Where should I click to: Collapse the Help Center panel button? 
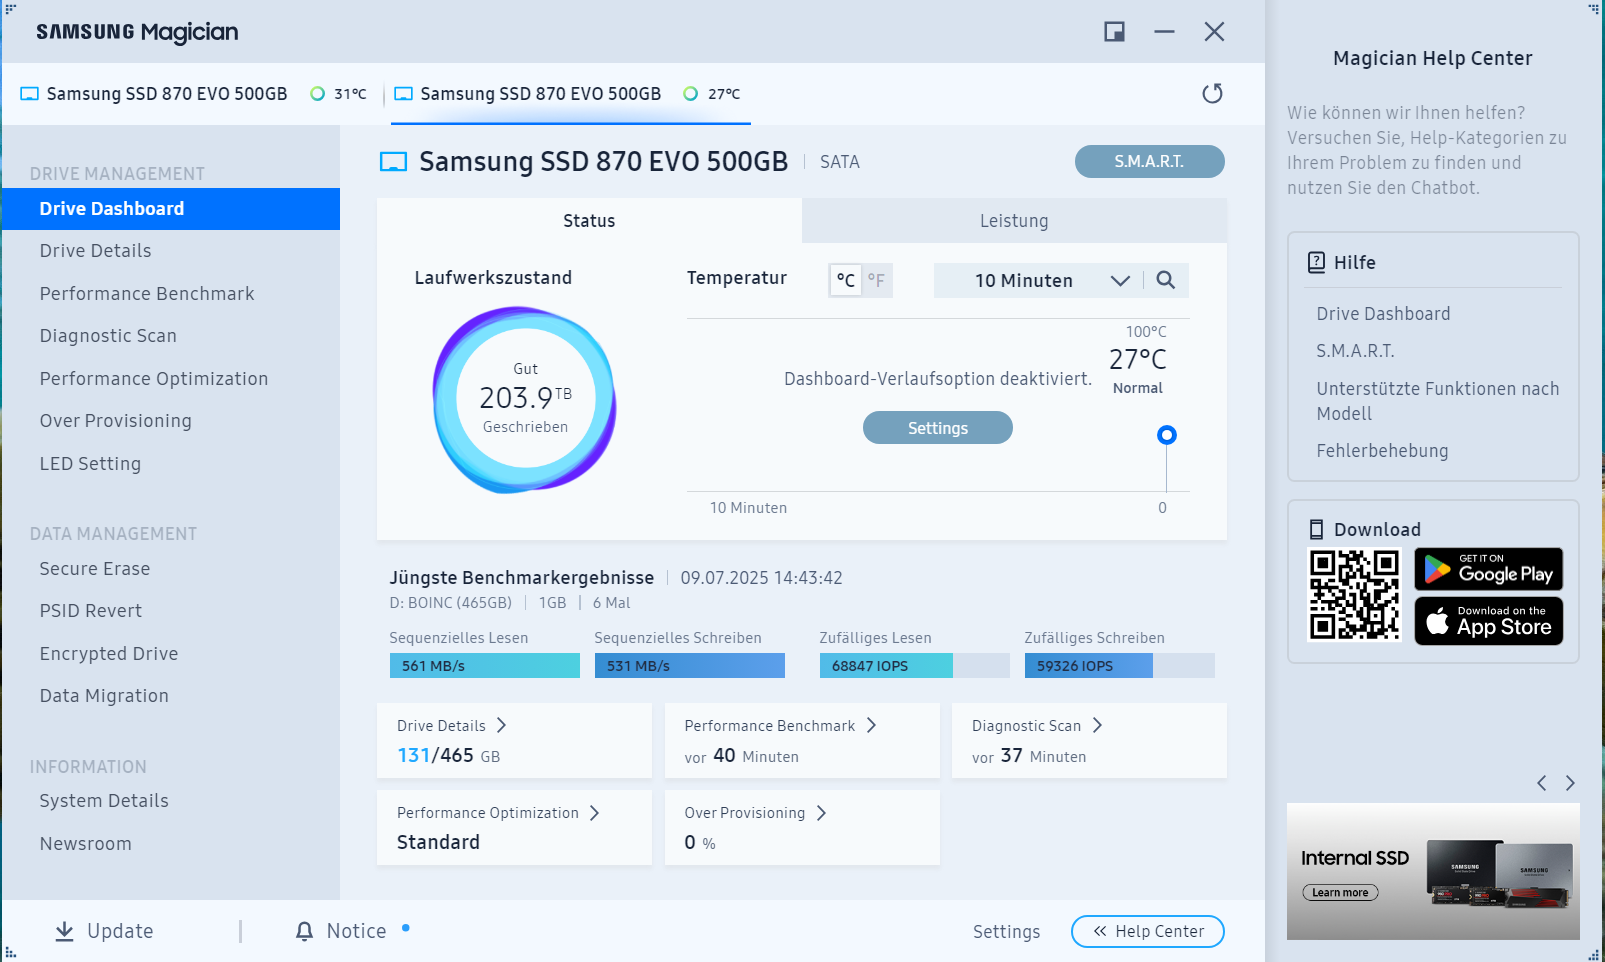tap(1148, 931)
